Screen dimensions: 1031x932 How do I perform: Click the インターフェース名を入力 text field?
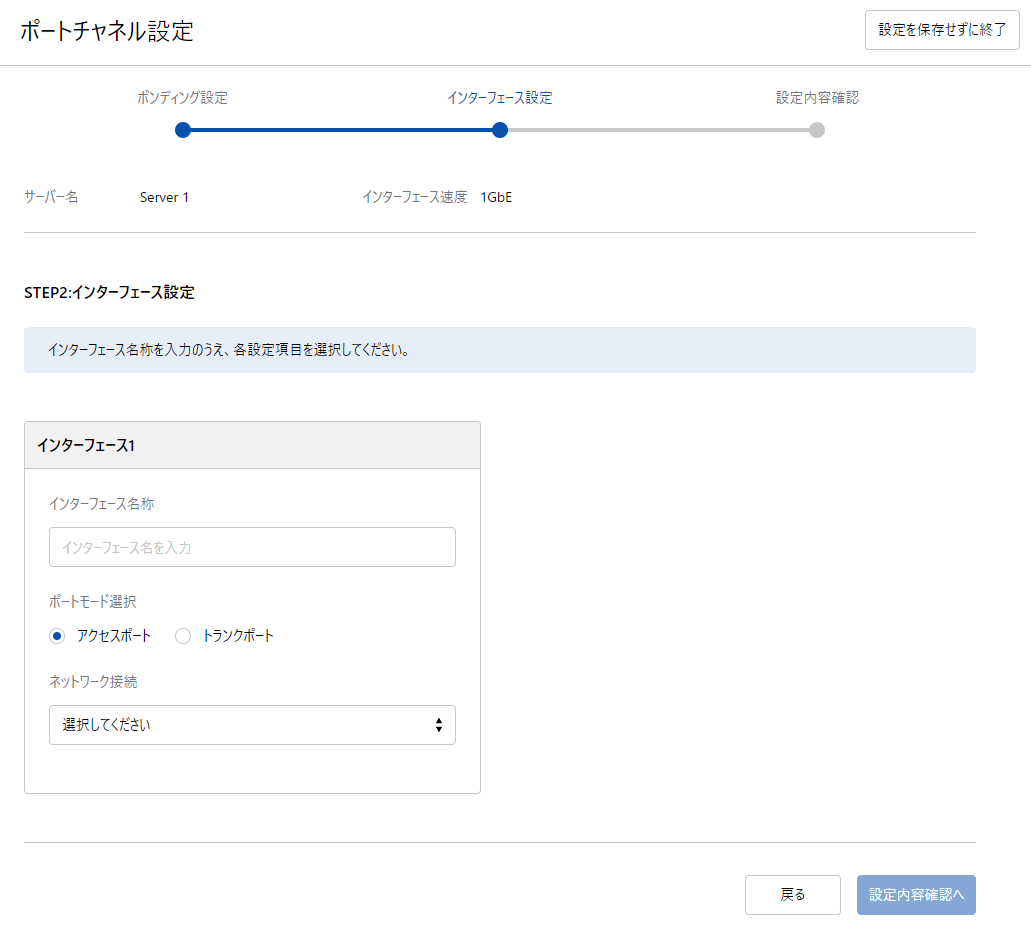(252, 546)
